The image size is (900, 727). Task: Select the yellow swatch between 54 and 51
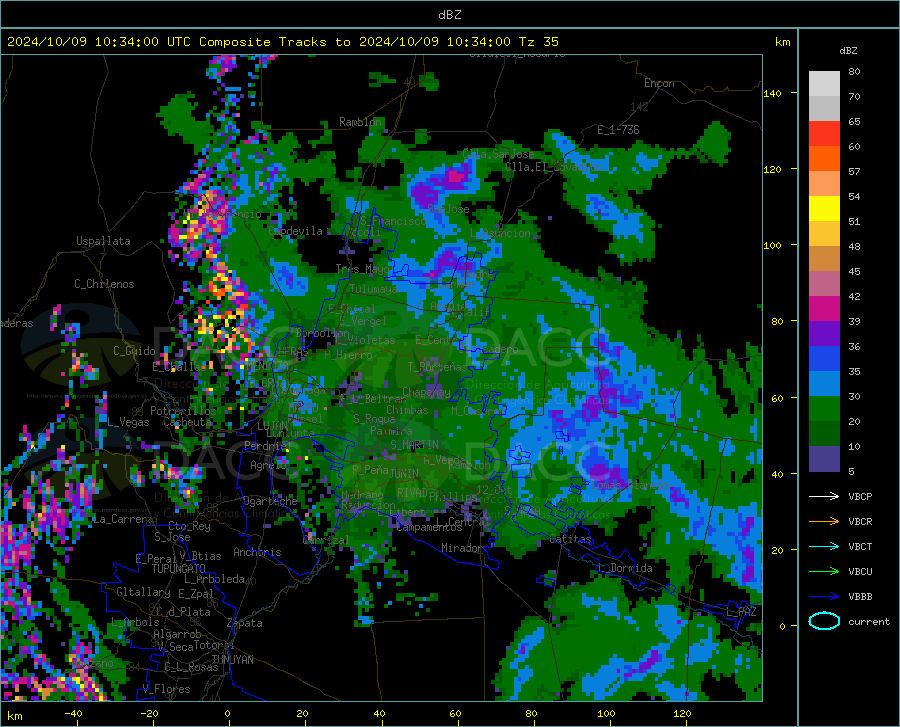click(824, 209)
